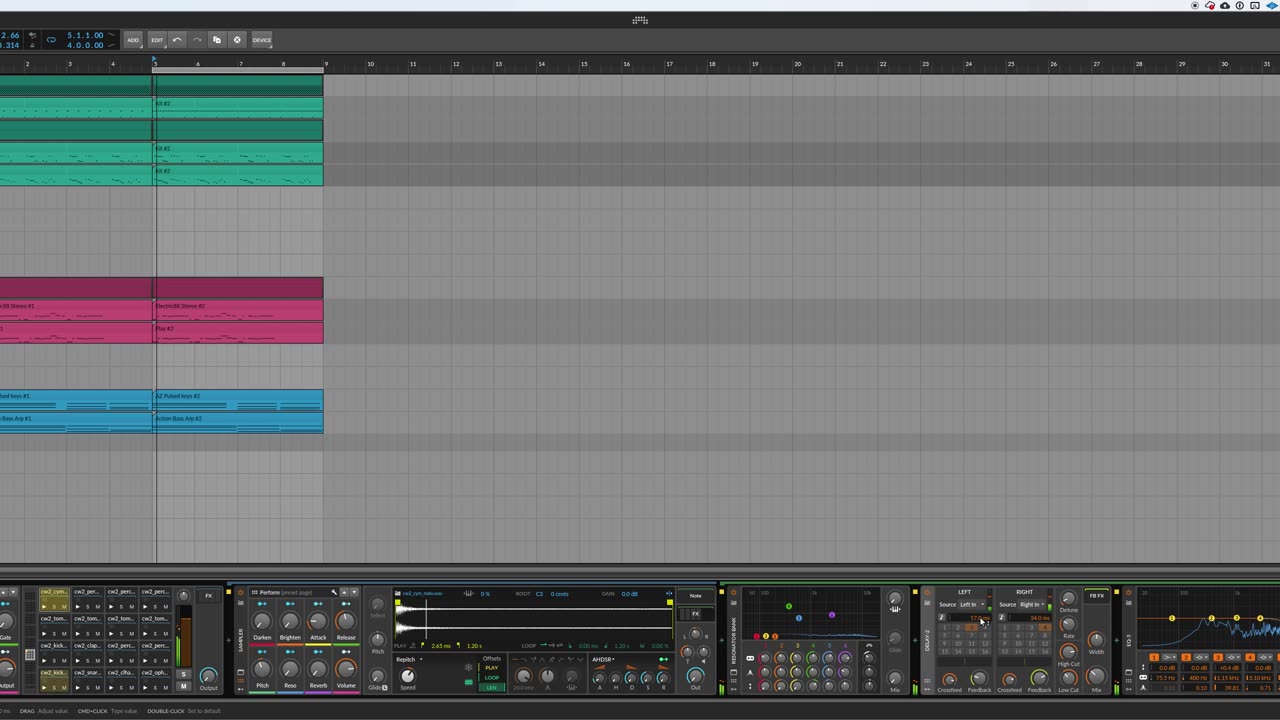
Task: Toggle the EQ-5 device power button
Action: 1128,592
